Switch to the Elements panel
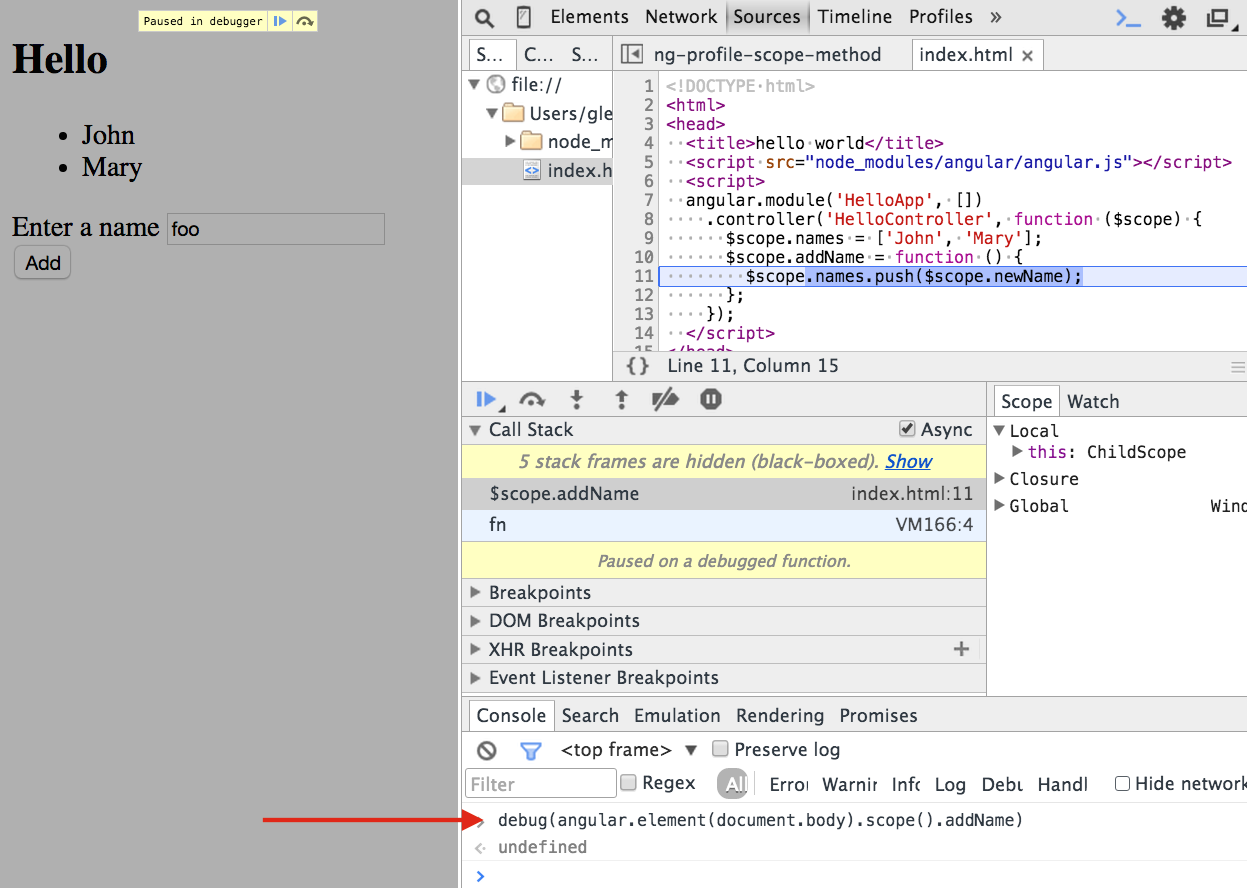 coord(589,17)
